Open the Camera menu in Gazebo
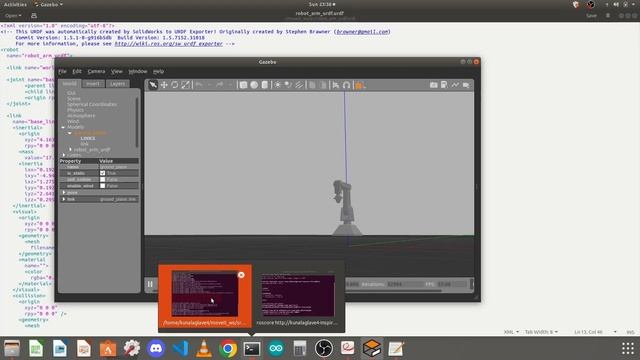This screenshot has width=640, height=360. pyautogui.click(x=96, y=71)
